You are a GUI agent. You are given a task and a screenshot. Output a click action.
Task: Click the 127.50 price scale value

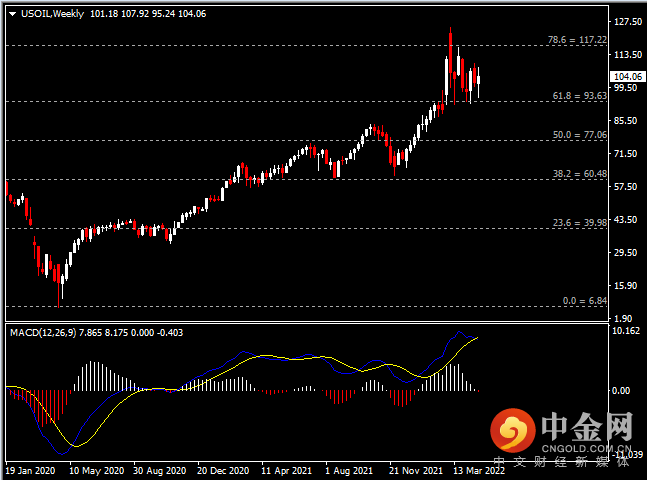628,22
